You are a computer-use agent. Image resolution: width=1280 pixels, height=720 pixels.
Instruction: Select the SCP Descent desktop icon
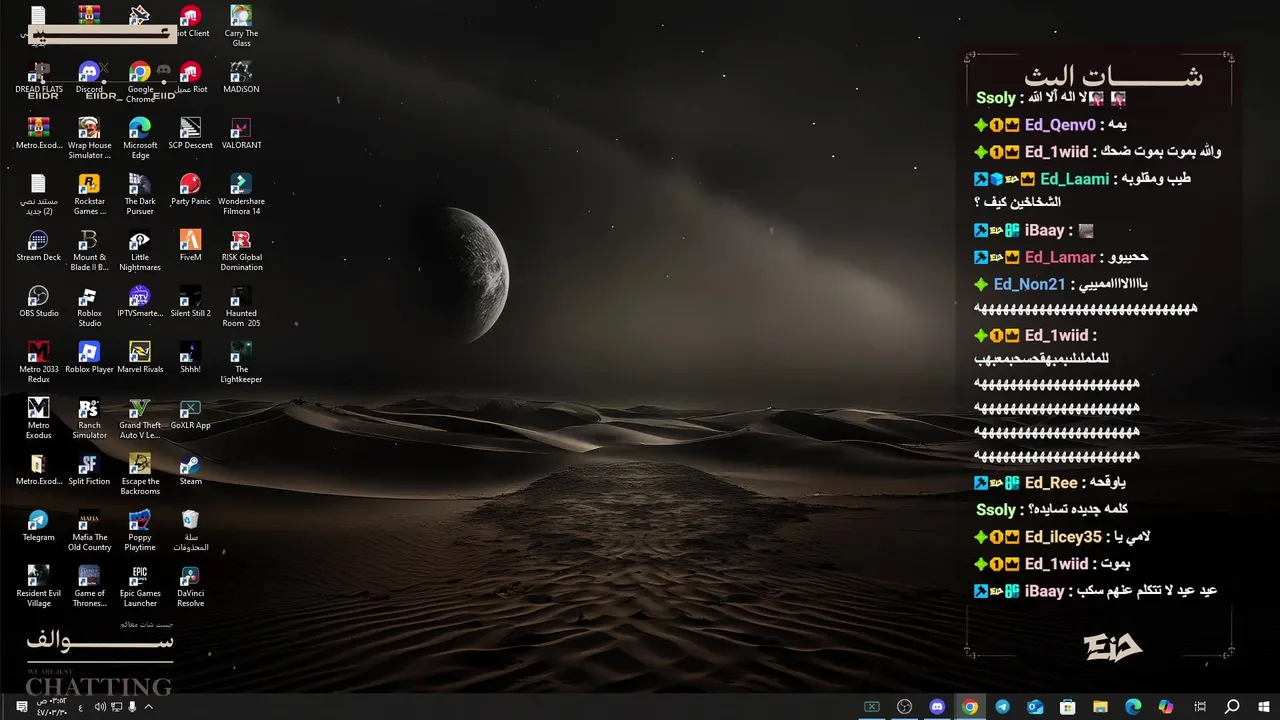pyautogui.click(x=190, y=133)
